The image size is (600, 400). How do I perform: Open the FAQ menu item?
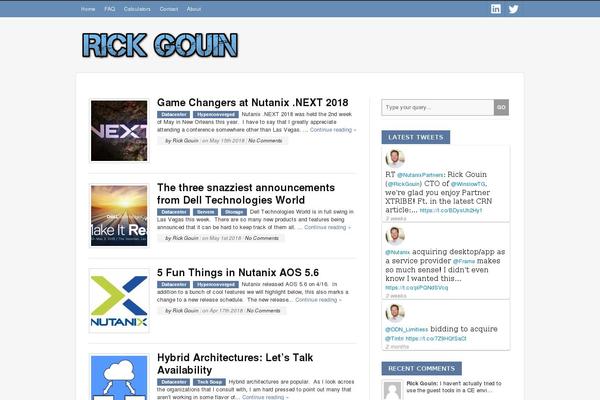point(109,9)
